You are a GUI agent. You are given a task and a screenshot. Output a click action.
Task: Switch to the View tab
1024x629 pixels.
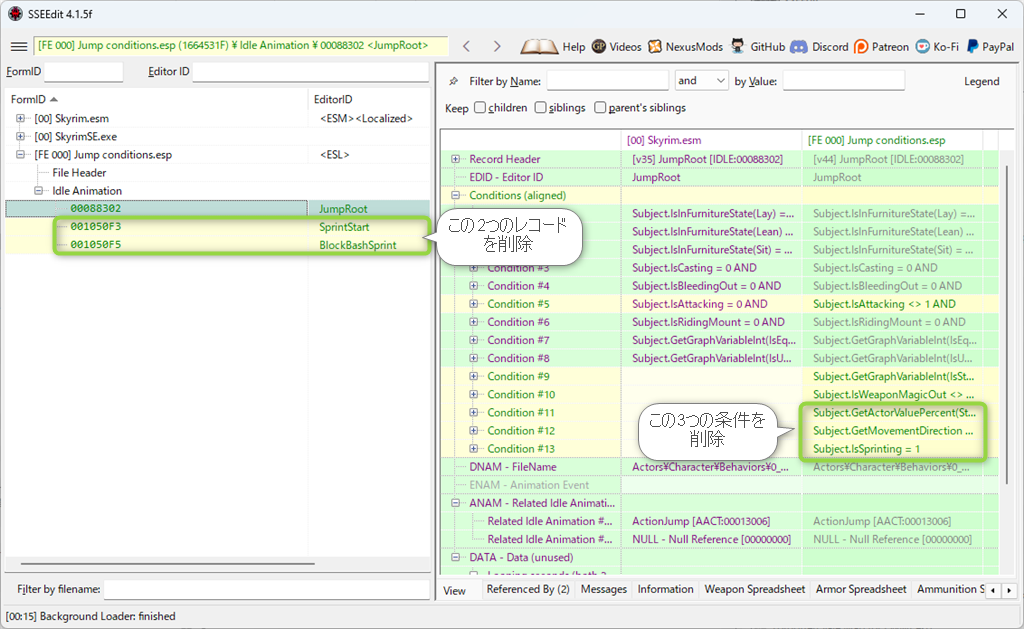point(455,590)
